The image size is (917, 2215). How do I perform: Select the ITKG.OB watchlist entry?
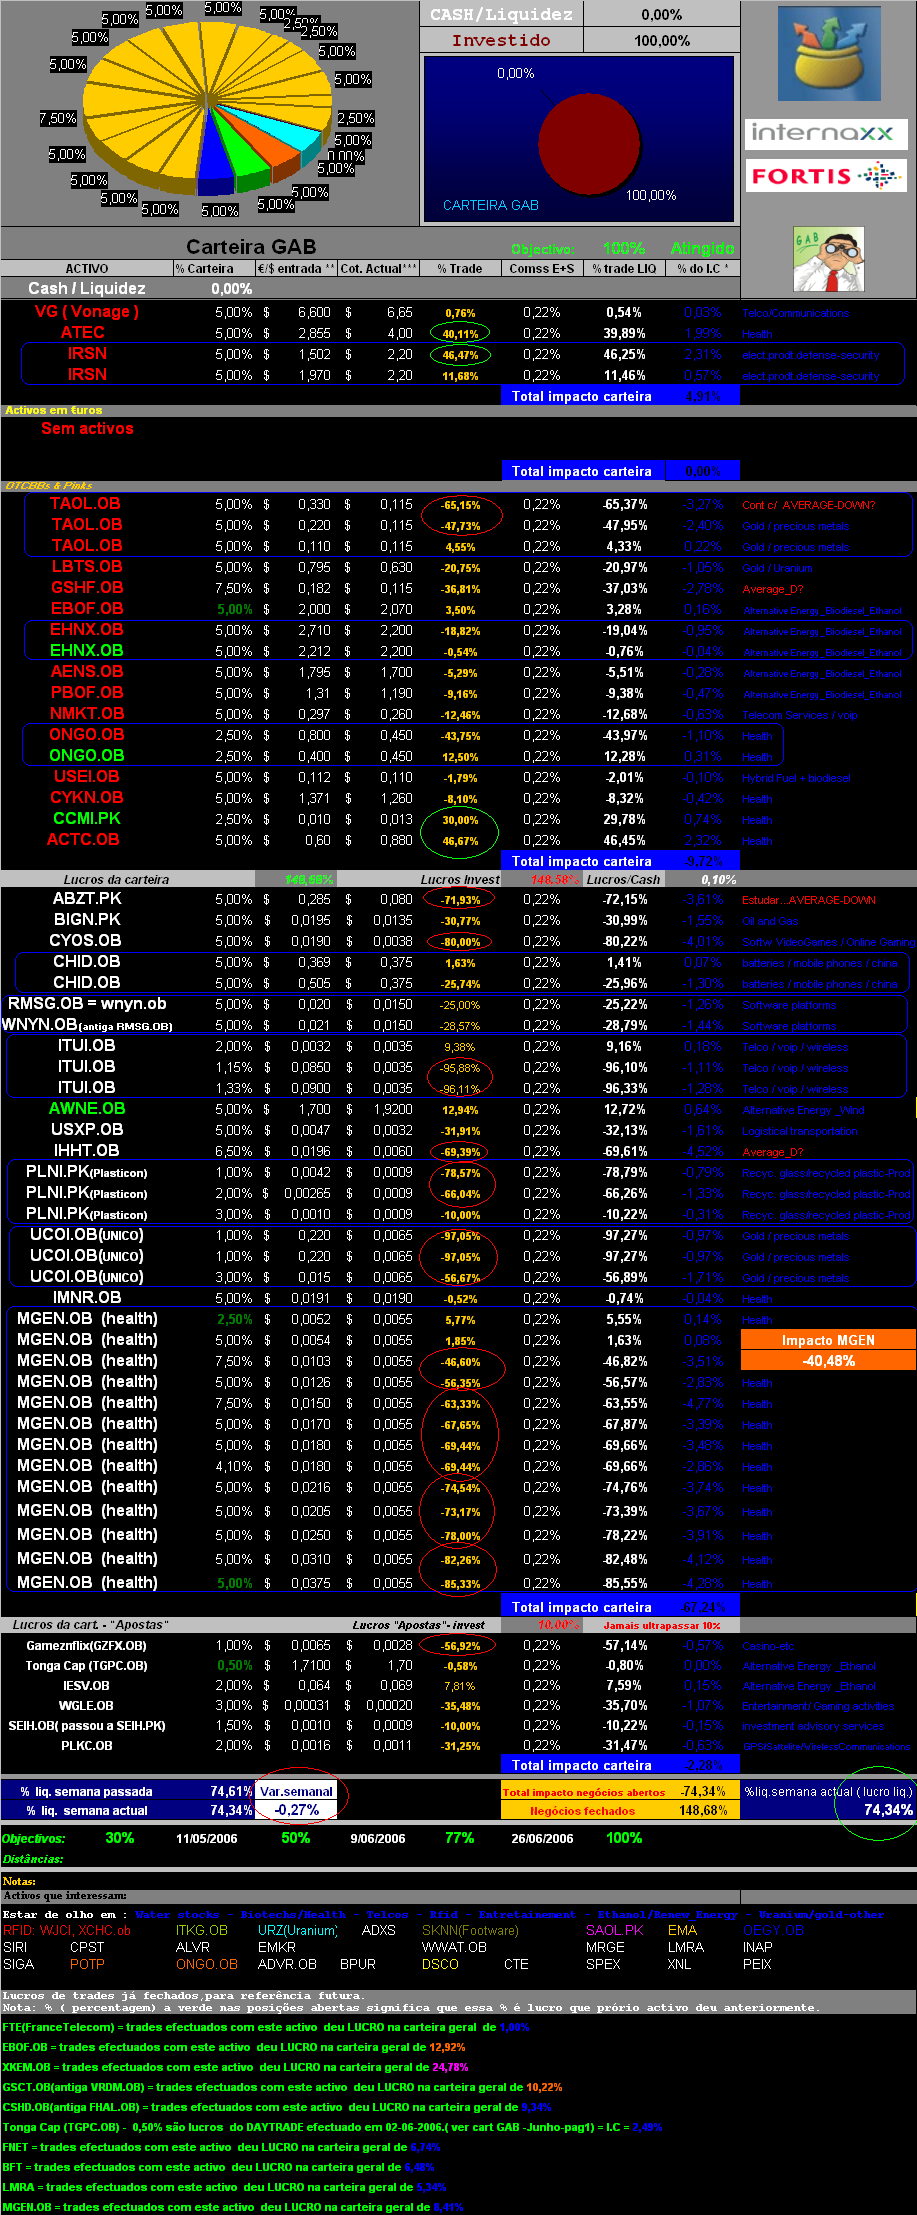202,1930
